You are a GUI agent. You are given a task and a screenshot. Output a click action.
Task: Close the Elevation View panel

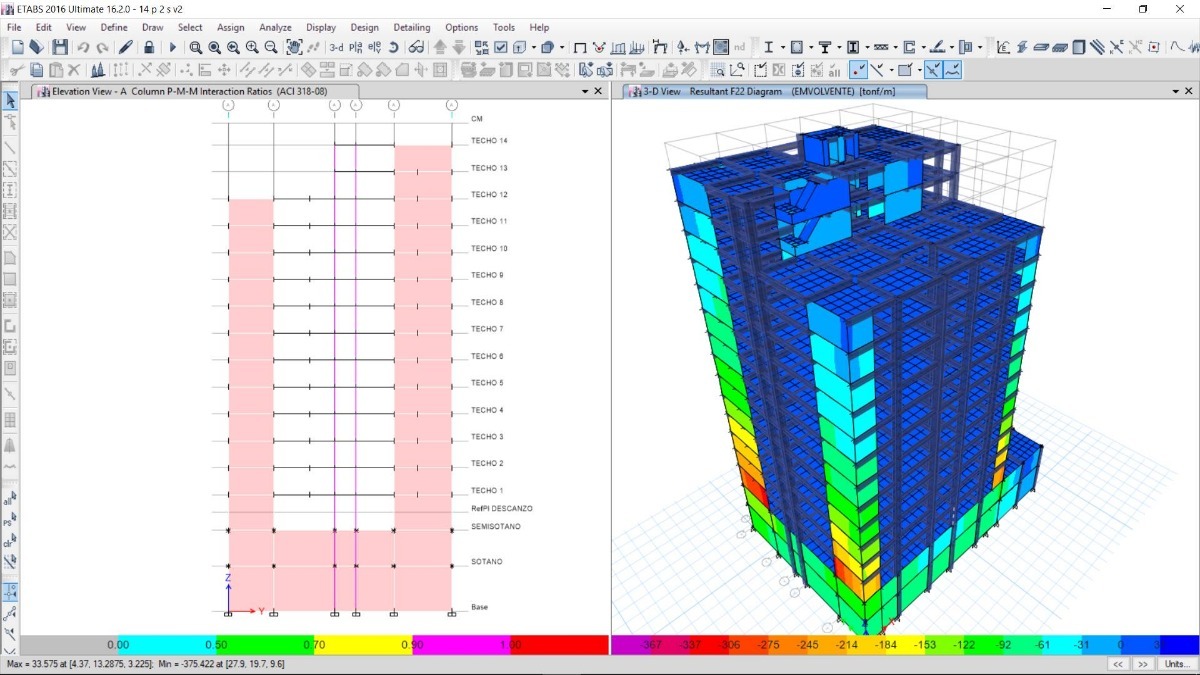[x=599, y=91]
